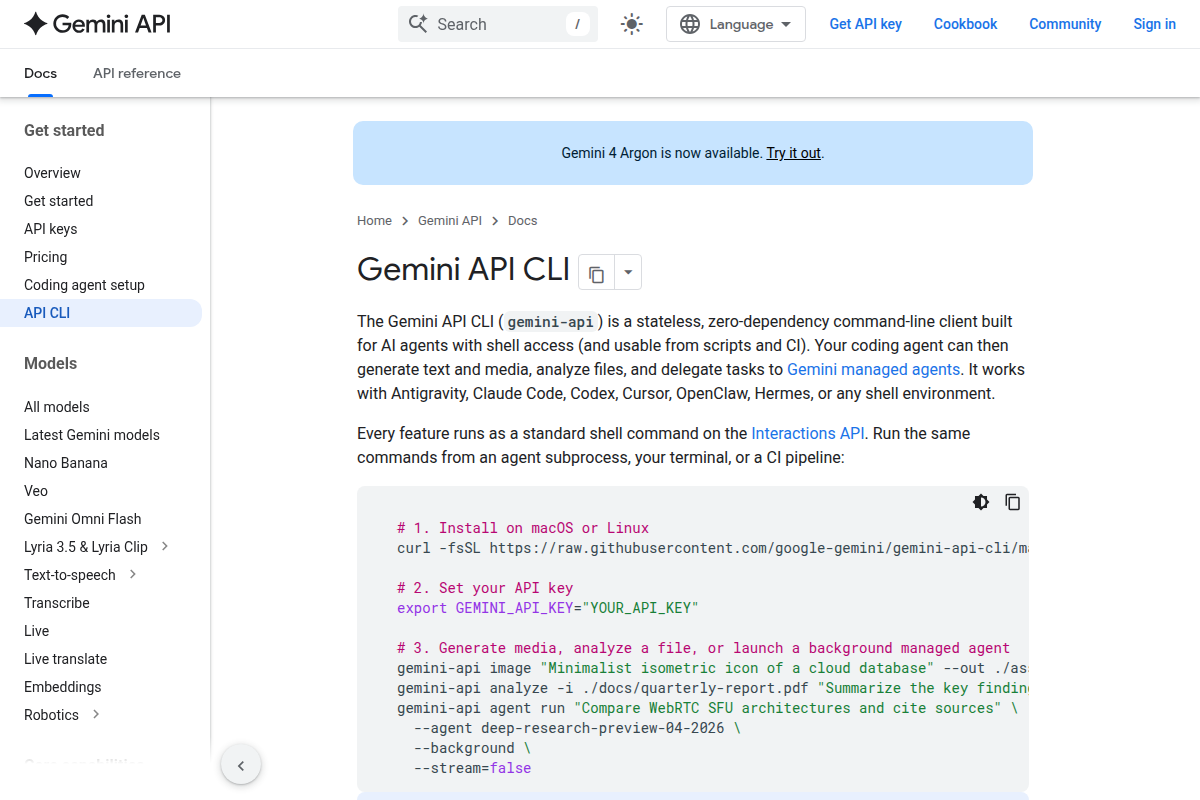This screenshot has width=1200, height=800.
Task: Open Gemini managed agents link
Action: coord(874,369)
